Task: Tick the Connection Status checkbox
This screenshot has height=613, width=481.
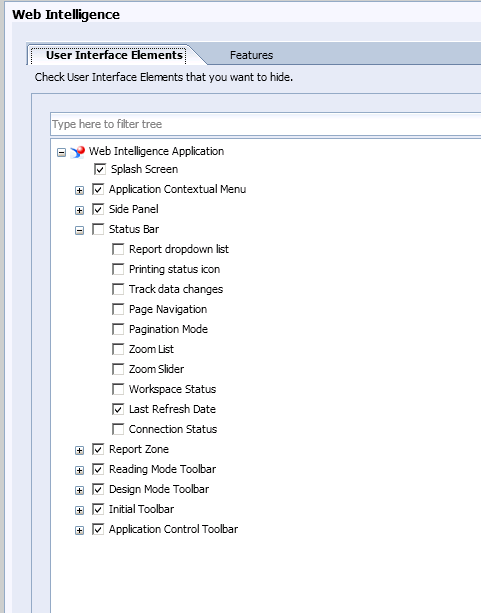Action: (118, 429)
